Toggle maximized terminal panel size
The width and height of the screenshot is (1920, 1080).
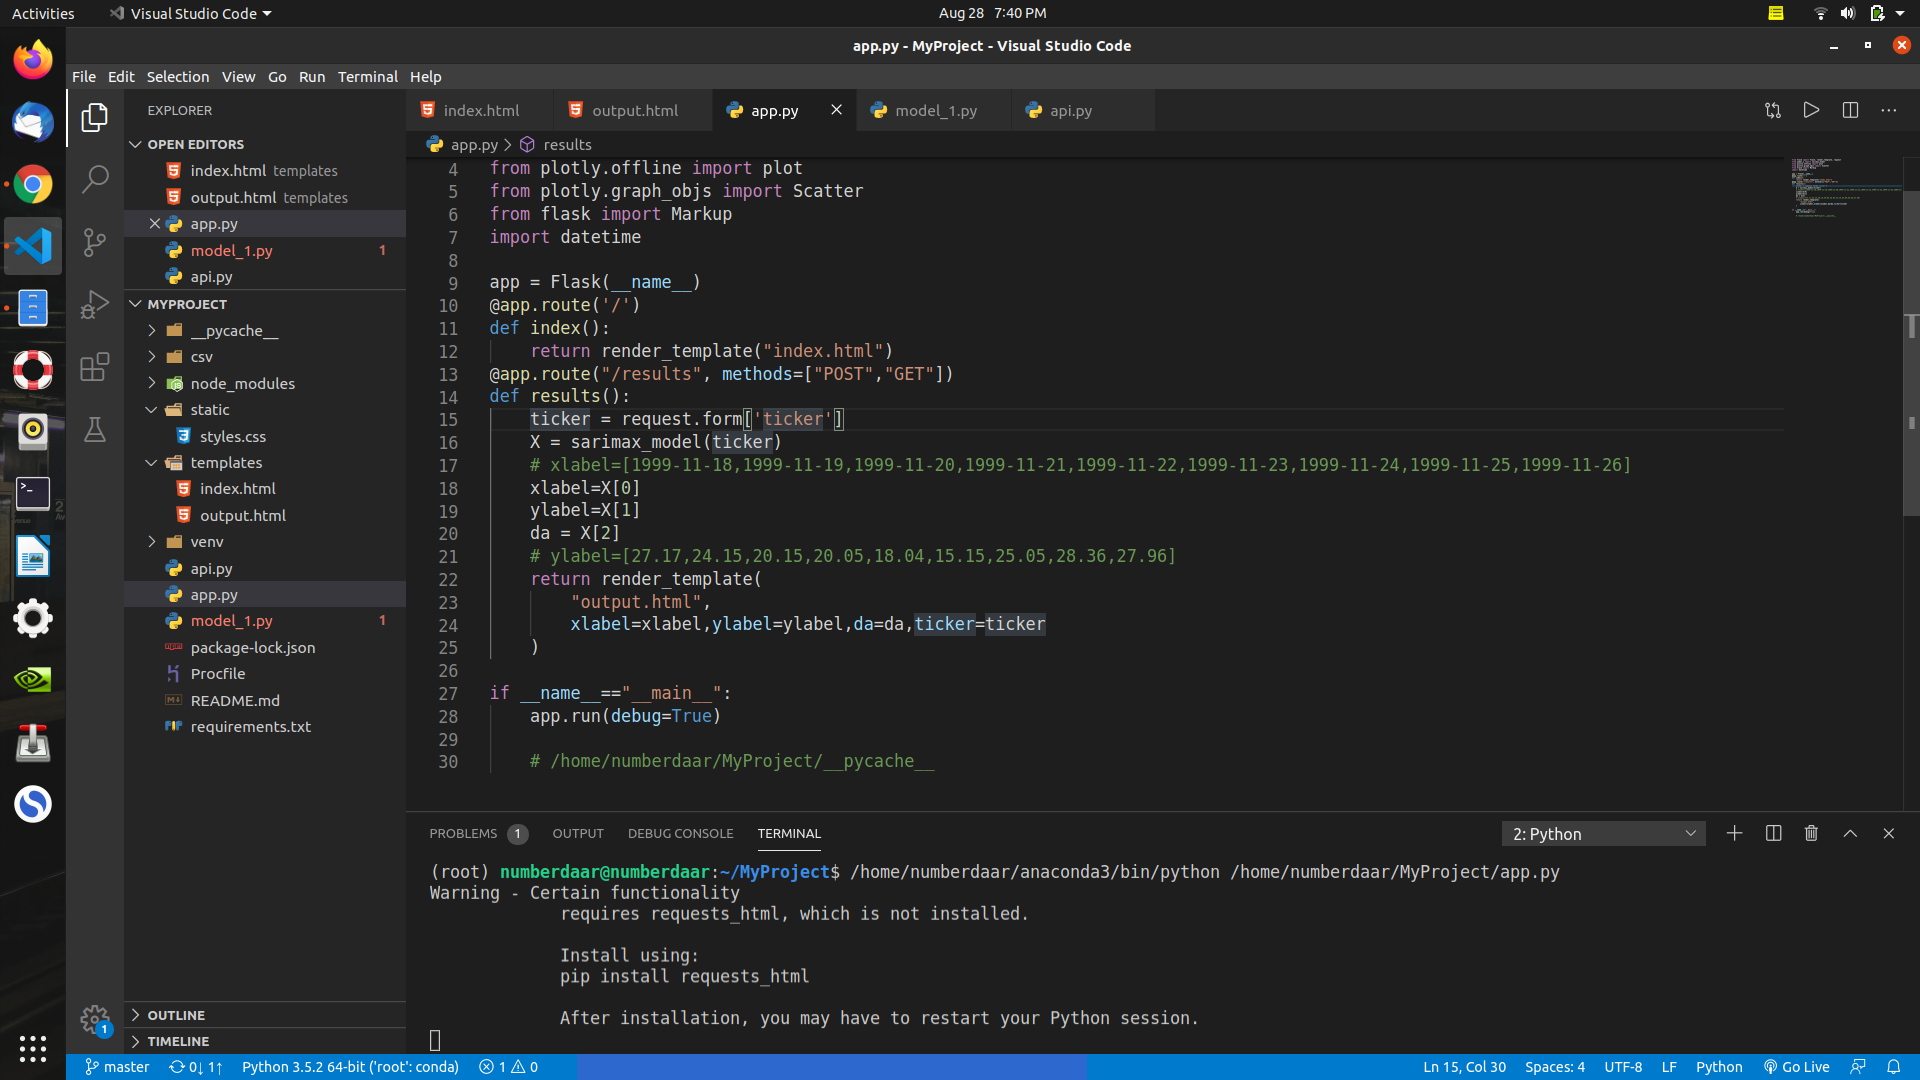click(1850, 833)
